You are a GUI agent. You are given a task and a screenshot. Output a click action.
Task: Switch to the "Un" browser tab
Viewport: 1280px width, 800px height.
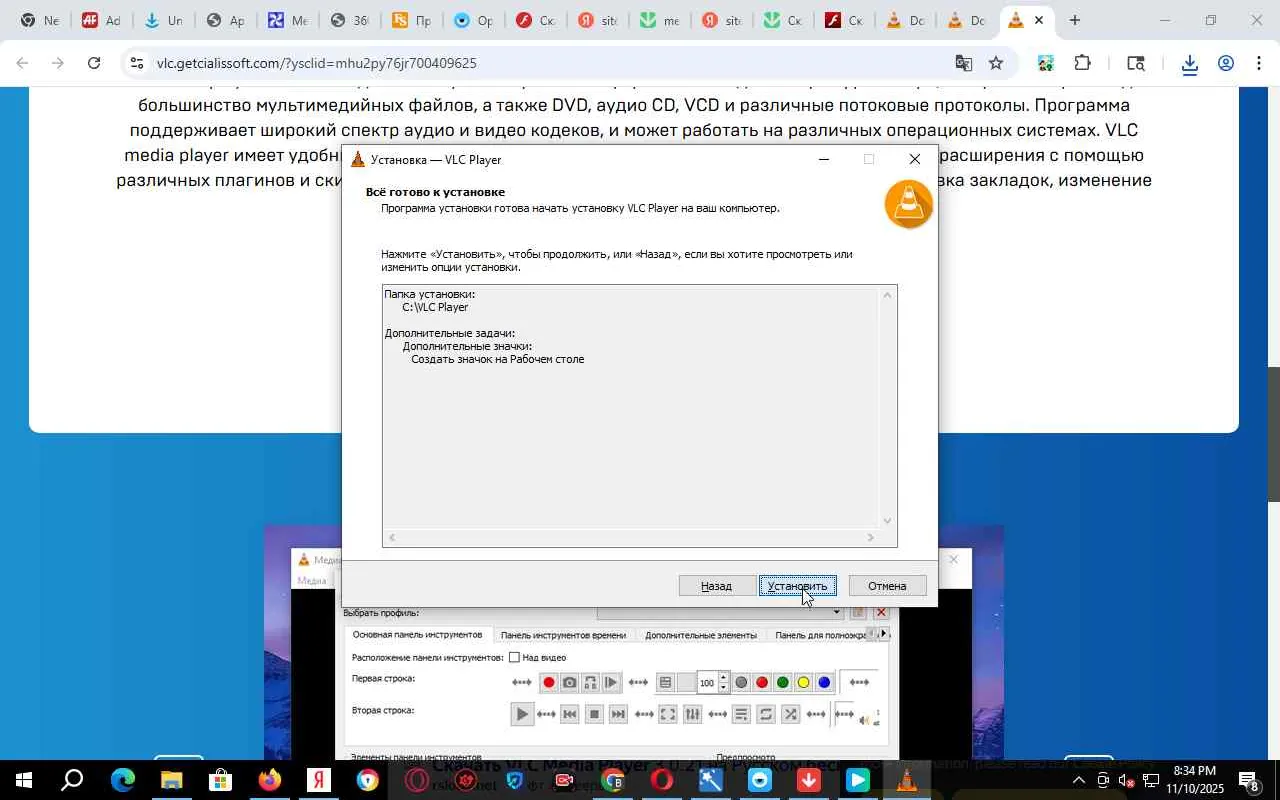[x=162, y=20]
